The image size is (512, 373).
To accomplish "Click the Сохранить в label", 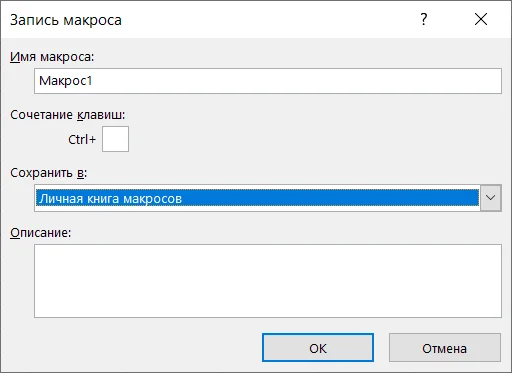I will coord(48,173).
